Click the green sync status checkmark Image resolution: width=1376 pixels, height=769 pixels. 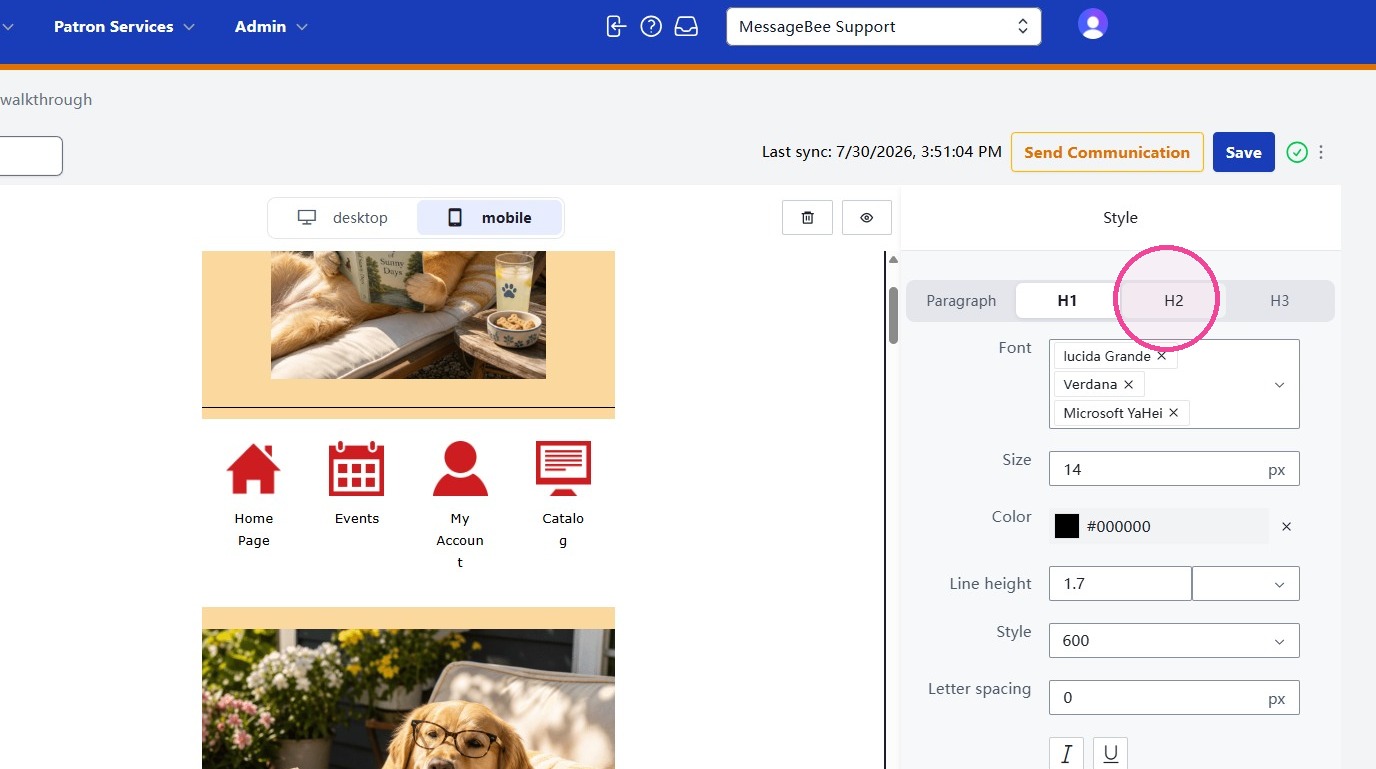(1297, 152)
